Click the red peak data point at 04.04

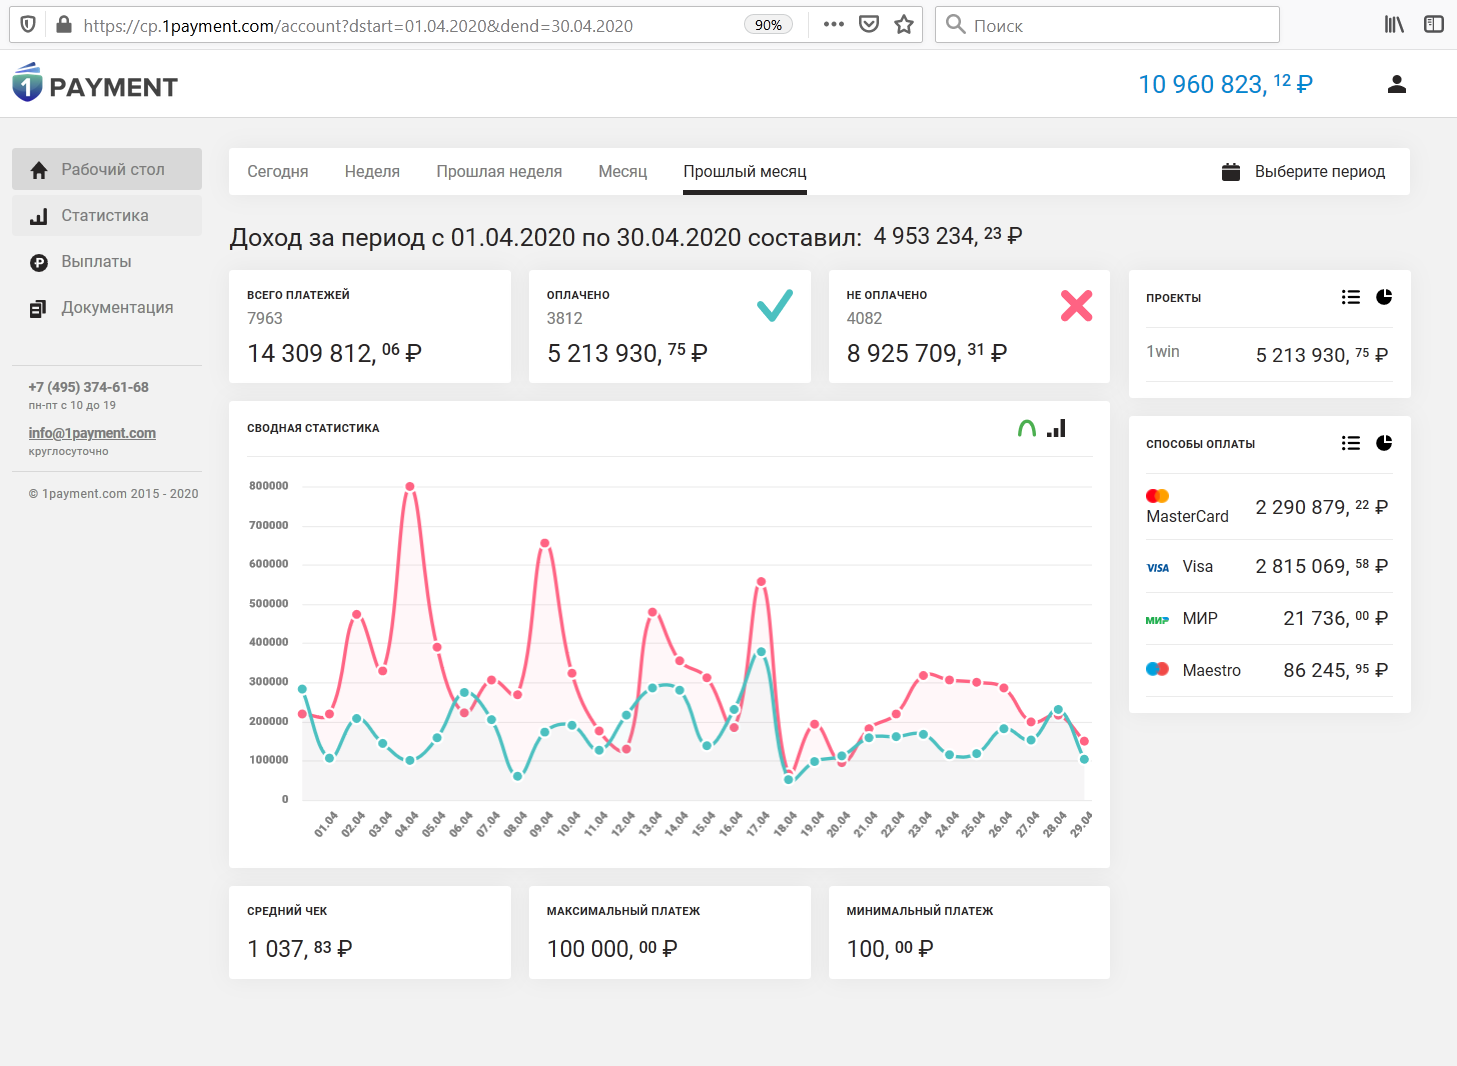pyautogui.click(x=410, y=487)
